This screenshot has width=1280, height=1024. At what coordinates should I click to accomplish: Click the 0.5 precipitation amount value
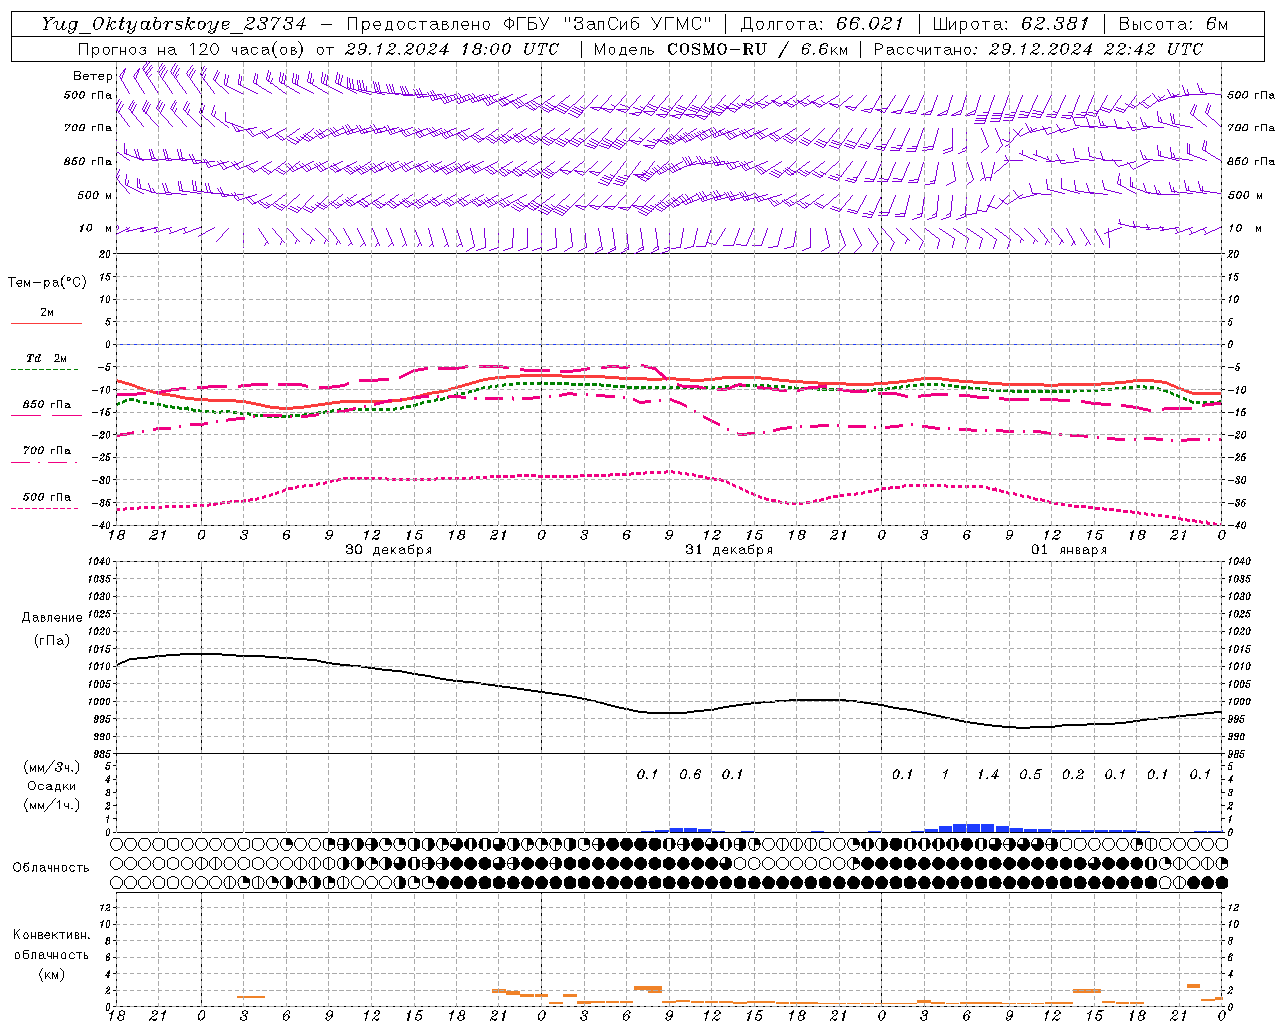coord(1030,774)
